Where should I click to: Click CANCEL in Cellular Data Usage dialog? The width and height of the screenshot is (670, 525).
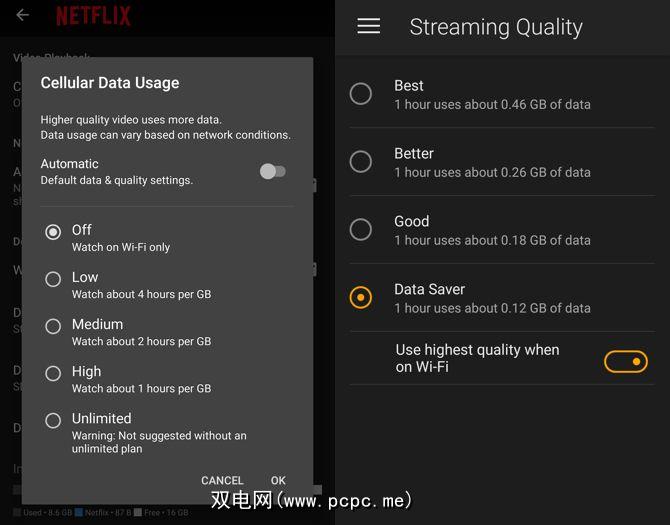[222, 480]
